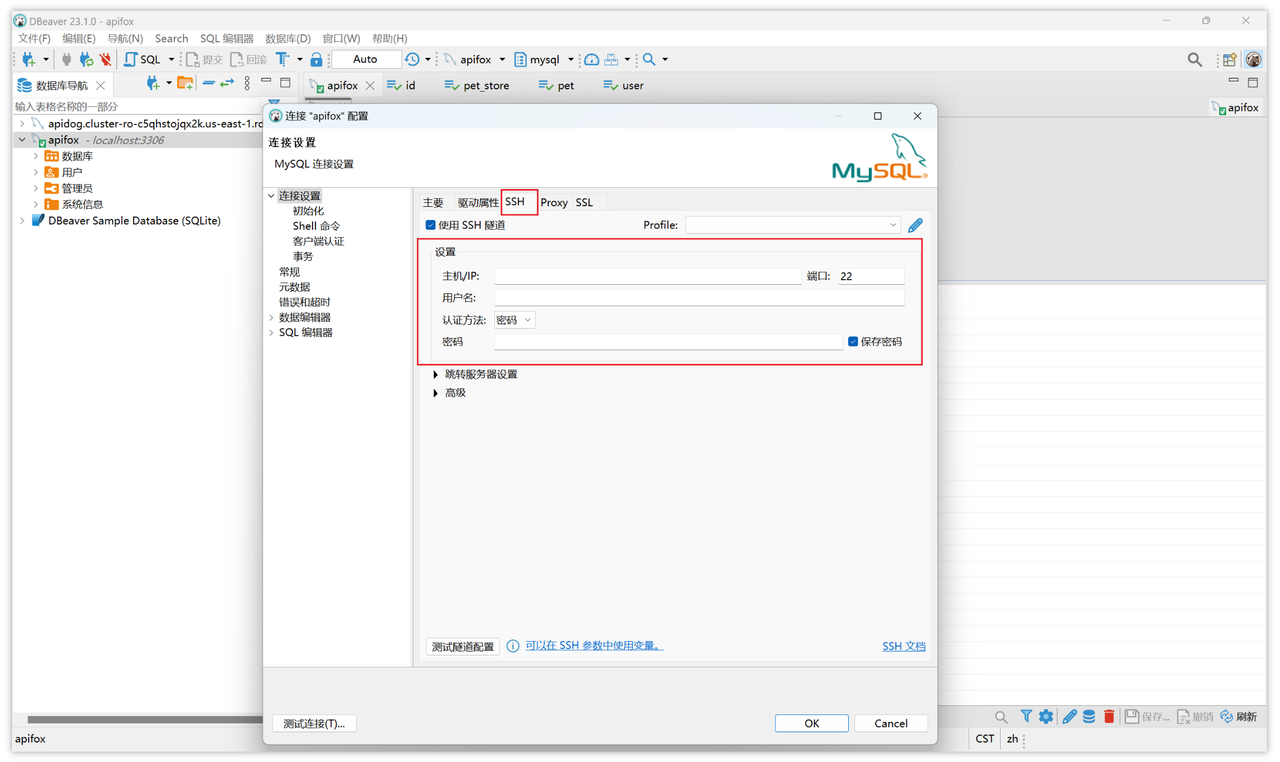Open the 文件(F) menu
1280x762 pixels.
[34, 38]
